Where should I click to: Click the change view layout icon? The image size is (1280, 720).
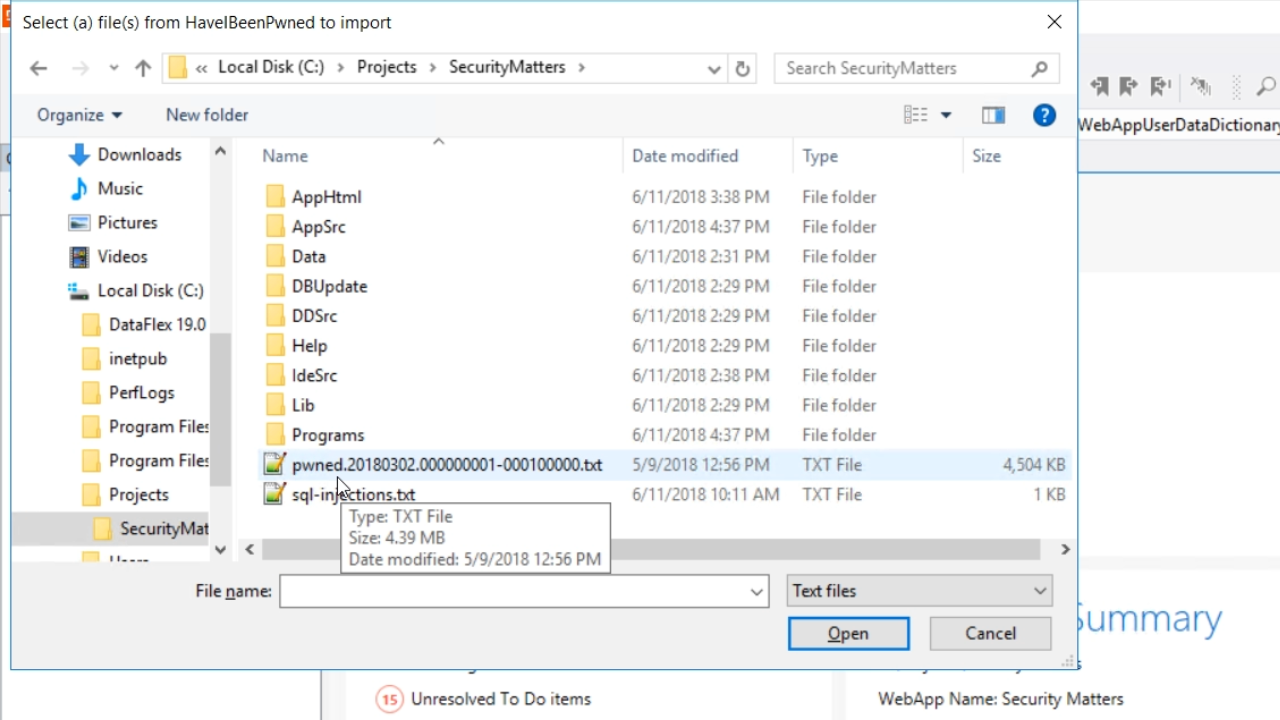[x=915, y=115]
